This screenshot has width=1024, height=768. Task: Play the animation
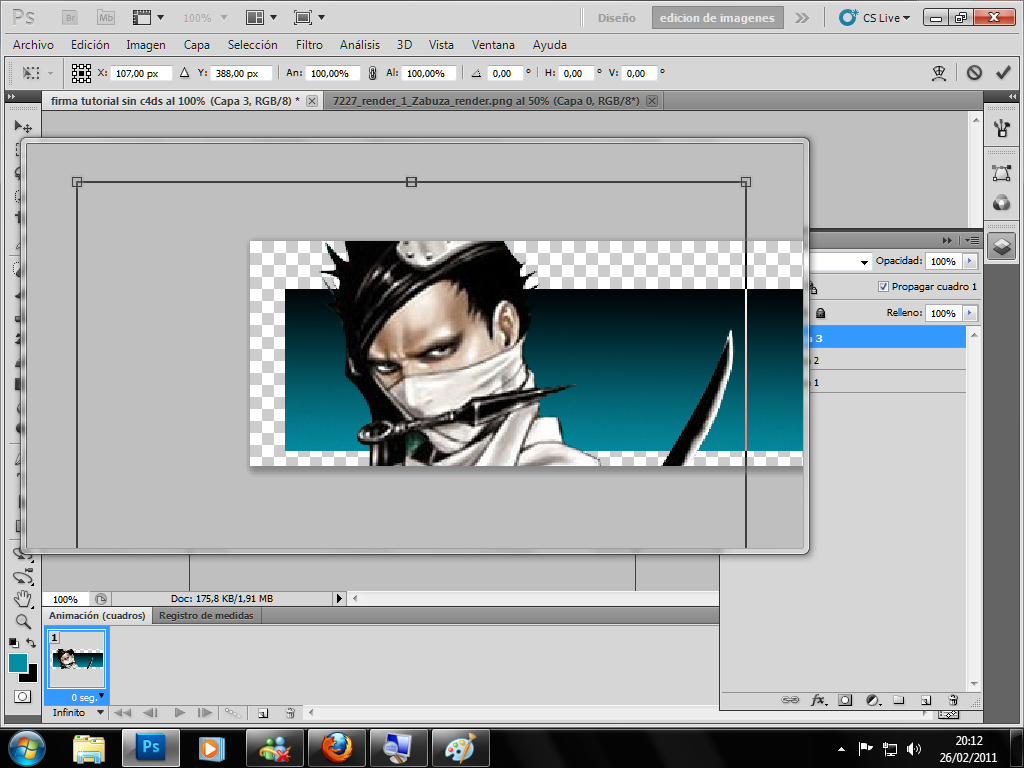[180, 713]
